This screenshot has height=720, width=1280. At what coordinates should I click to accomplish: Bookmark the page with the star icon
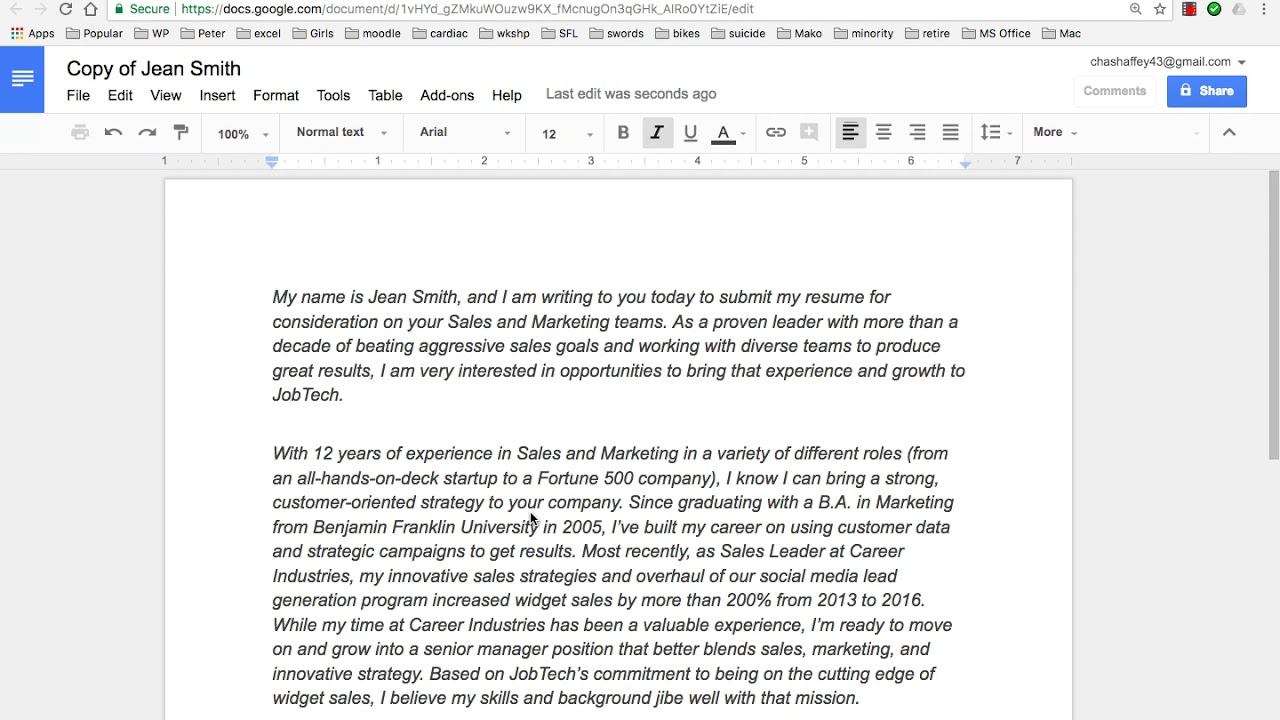click(x=1160, y=9)
